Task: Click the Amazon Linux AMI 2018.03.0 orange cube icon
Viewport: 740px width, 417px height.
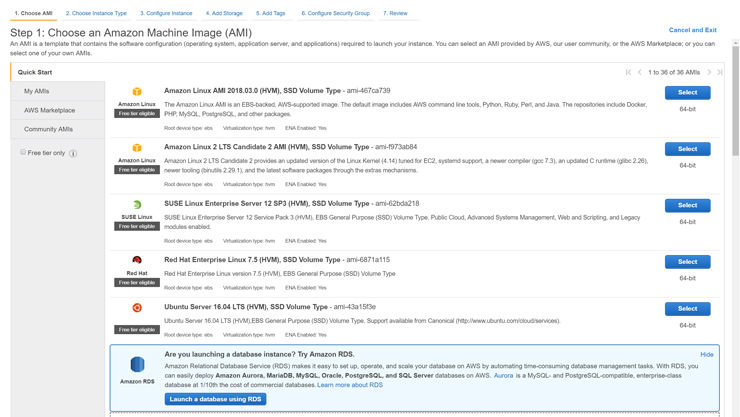Action: [x=137, y=92]
